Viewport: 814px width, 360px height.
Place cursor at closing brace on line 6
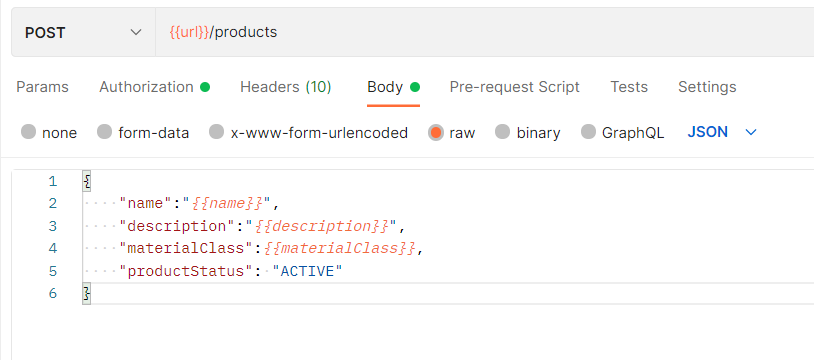click(x=87, y=294)
